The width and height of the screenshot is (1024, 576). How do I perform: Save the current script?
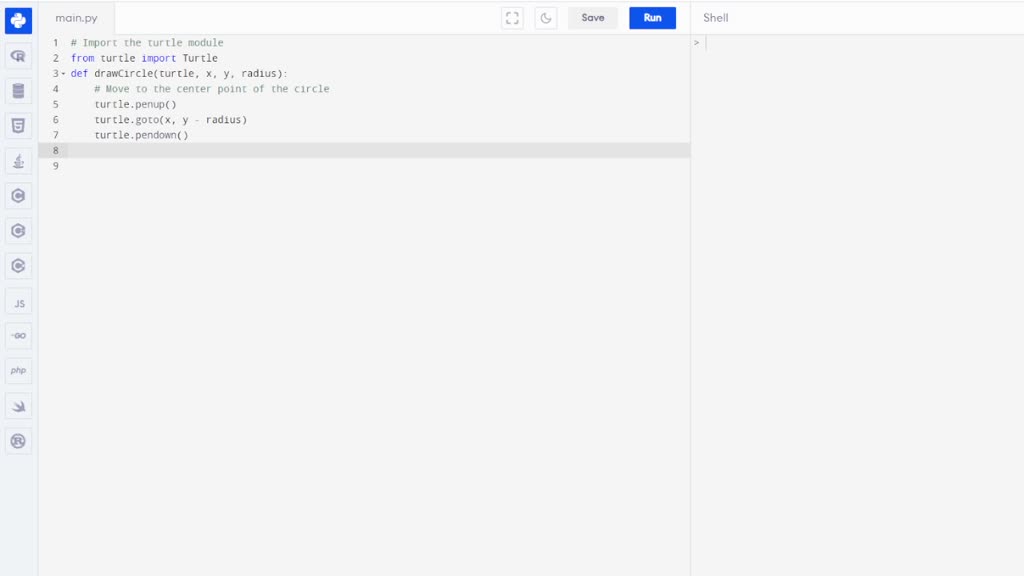[592, 17]
